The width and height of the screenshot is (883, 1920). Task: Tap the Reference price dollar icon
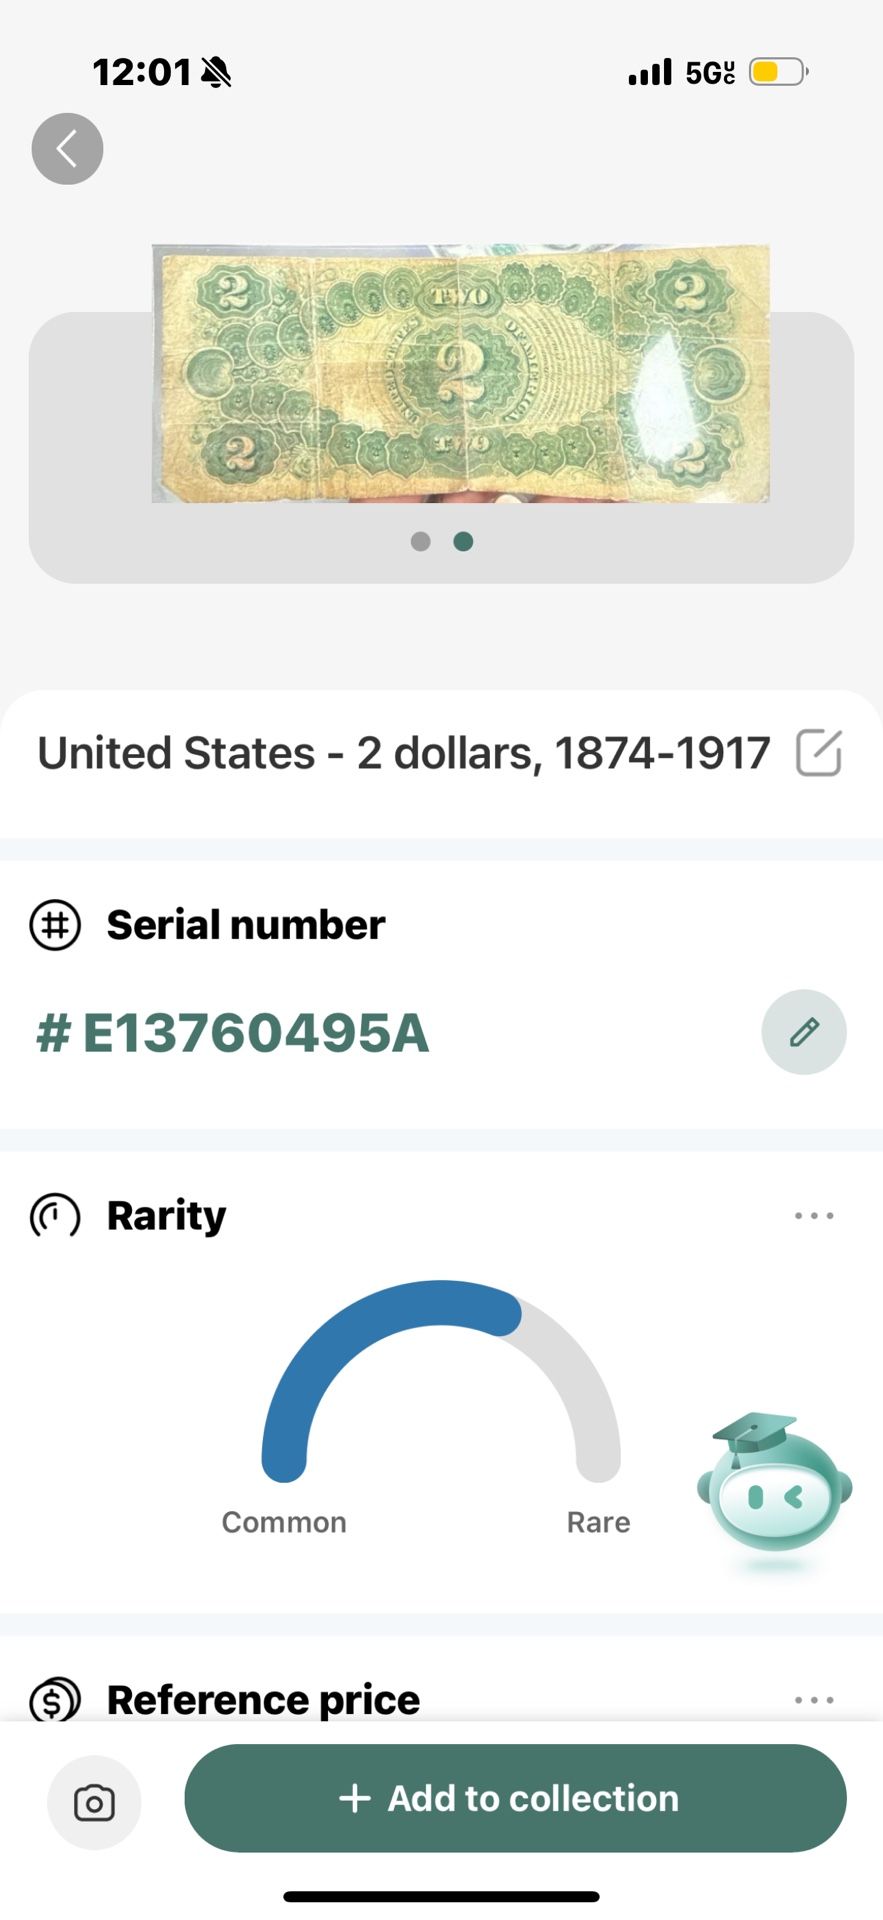coord(55,1699)
